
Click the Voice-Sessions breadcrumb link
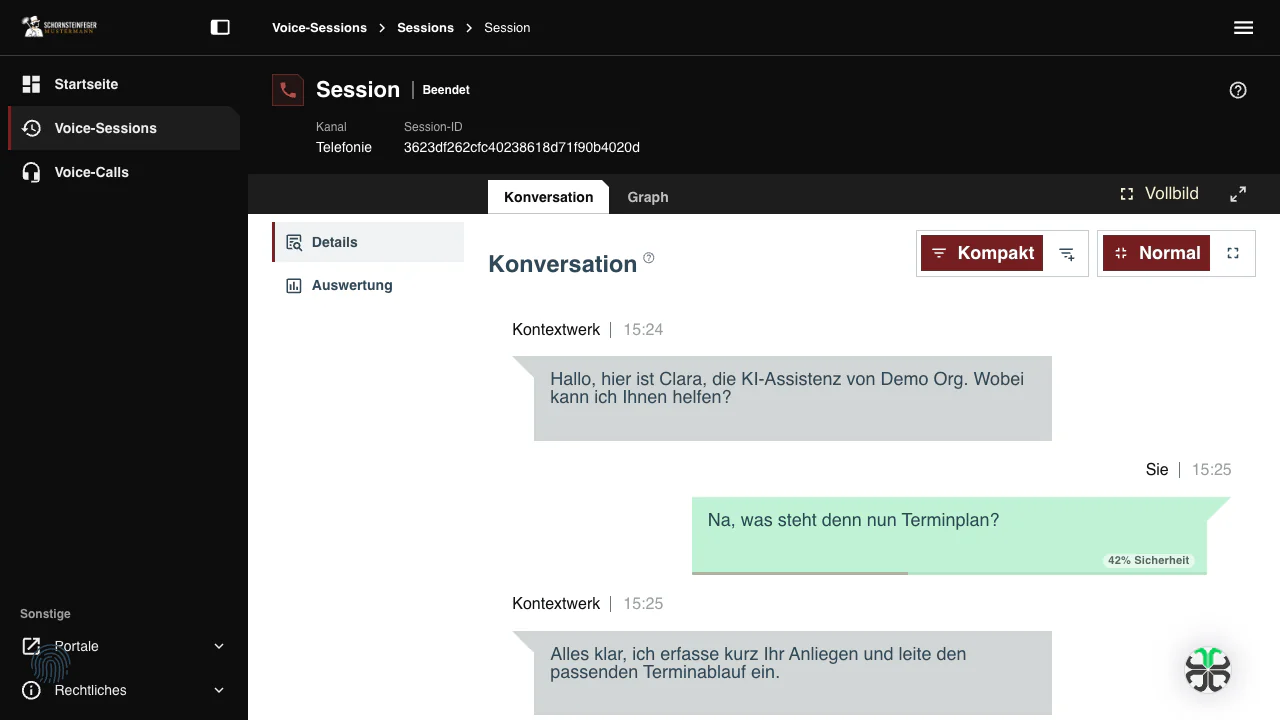(x=319, y=28)
